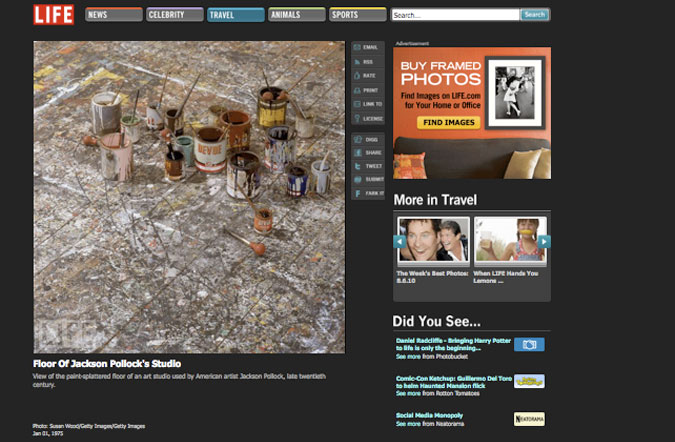This screenshot has width=675, height=442.
Task: Open the News section tab
Action: click(x=114, y=15)
